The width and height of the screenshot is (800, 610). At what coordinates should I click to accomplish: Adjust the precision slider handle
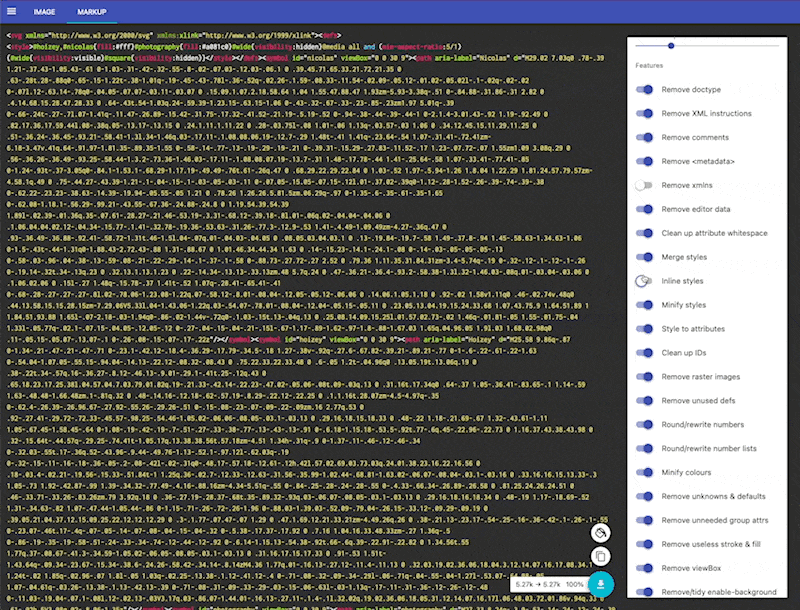pos(671,46)
